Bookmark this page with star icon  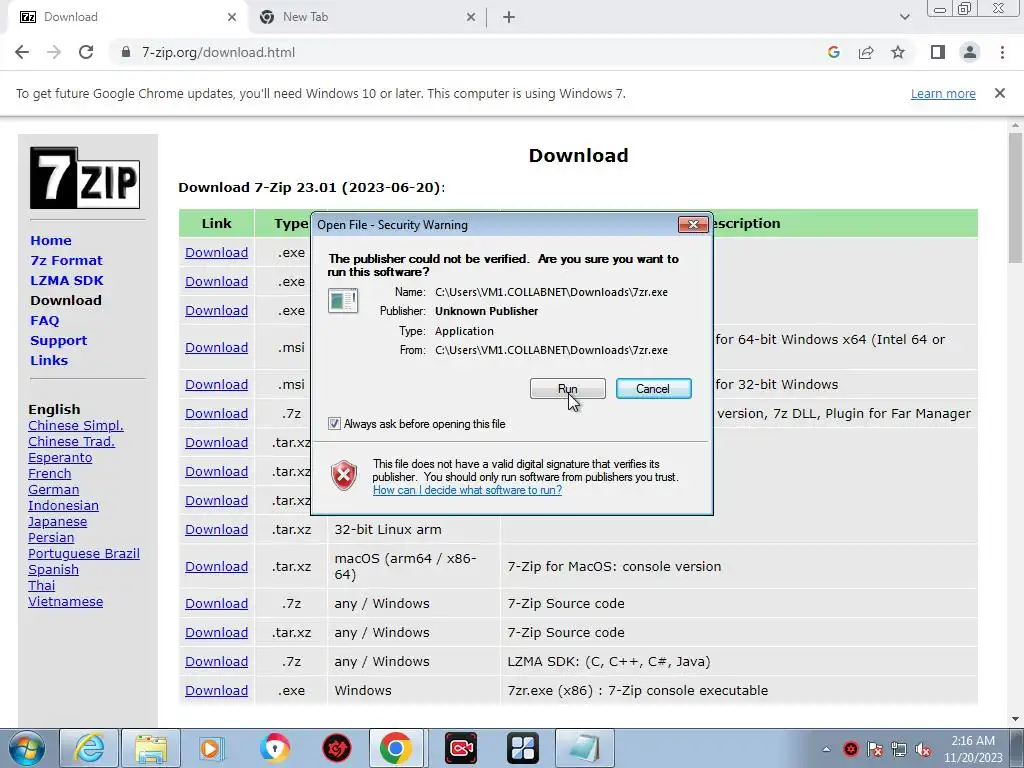898,52
